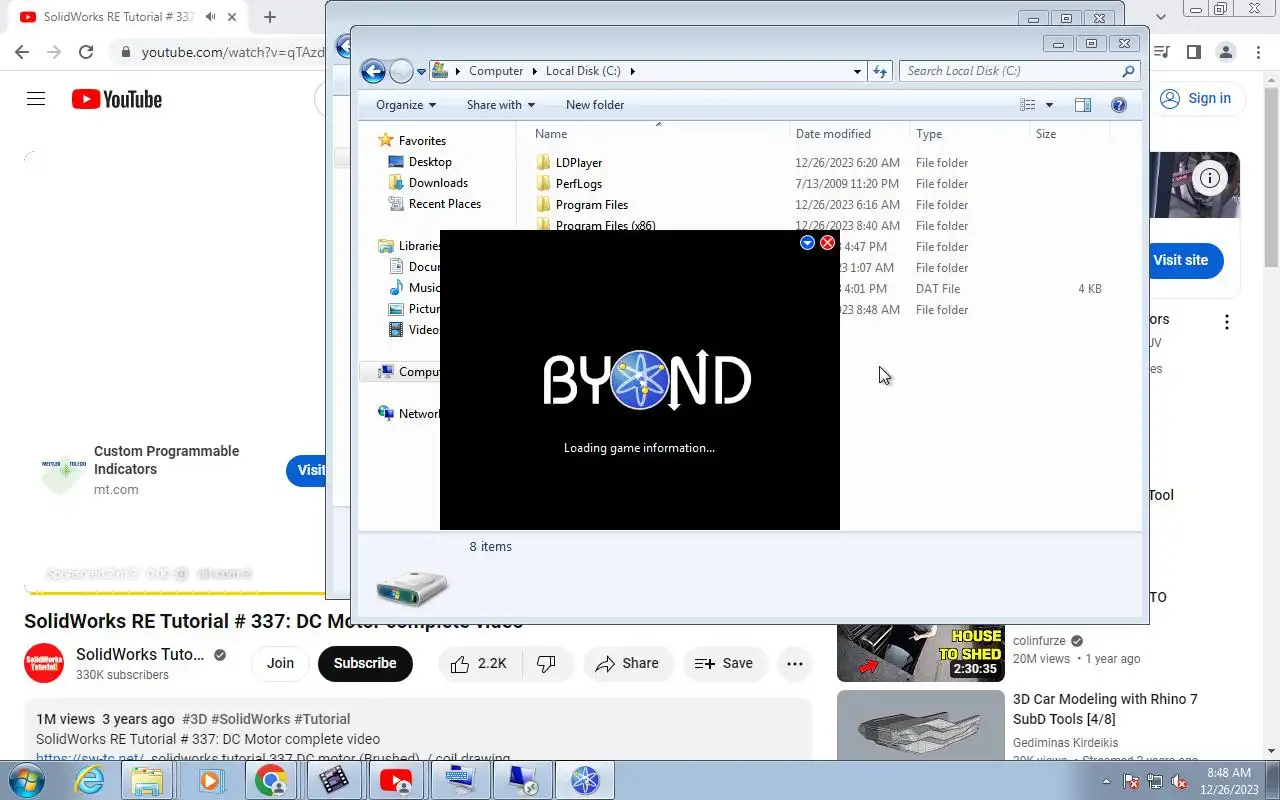The height and width of the screenshot is (800, 1280).
Task: Open the Share with menu
Action: [501, 105]
